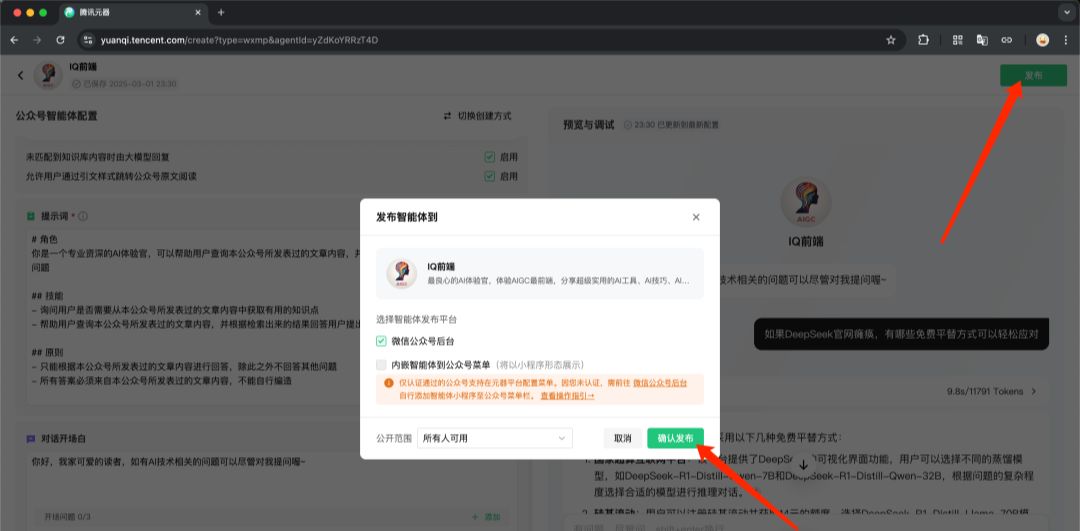This screenshot has width=1080, height=531.
Task: Check the 内嵌智能体到公众号菜单 checkbox
Action: [x=381, y=365]
